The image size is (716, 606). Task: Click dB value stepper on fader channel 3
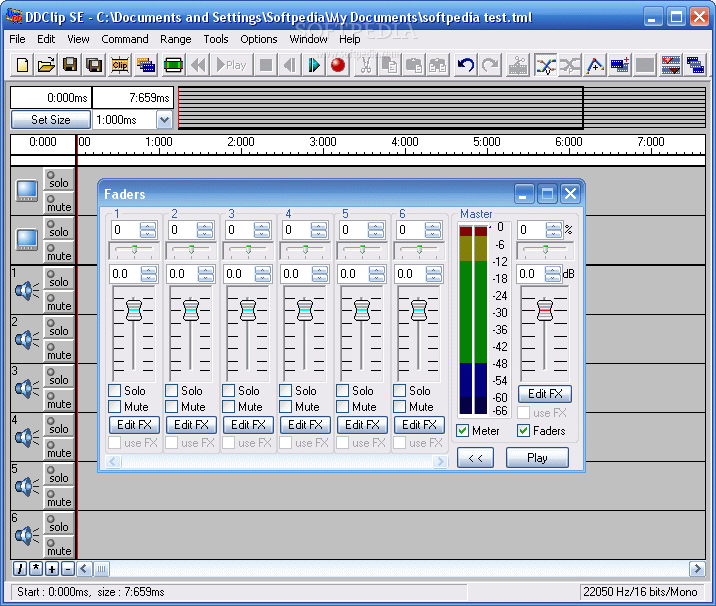[262, 274]
